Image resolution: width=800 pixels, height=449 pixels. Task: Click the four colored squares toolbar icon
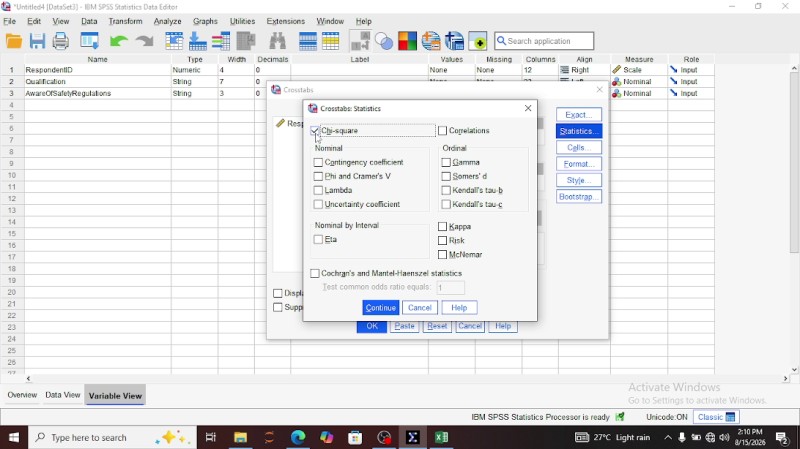tap(407, 41)
